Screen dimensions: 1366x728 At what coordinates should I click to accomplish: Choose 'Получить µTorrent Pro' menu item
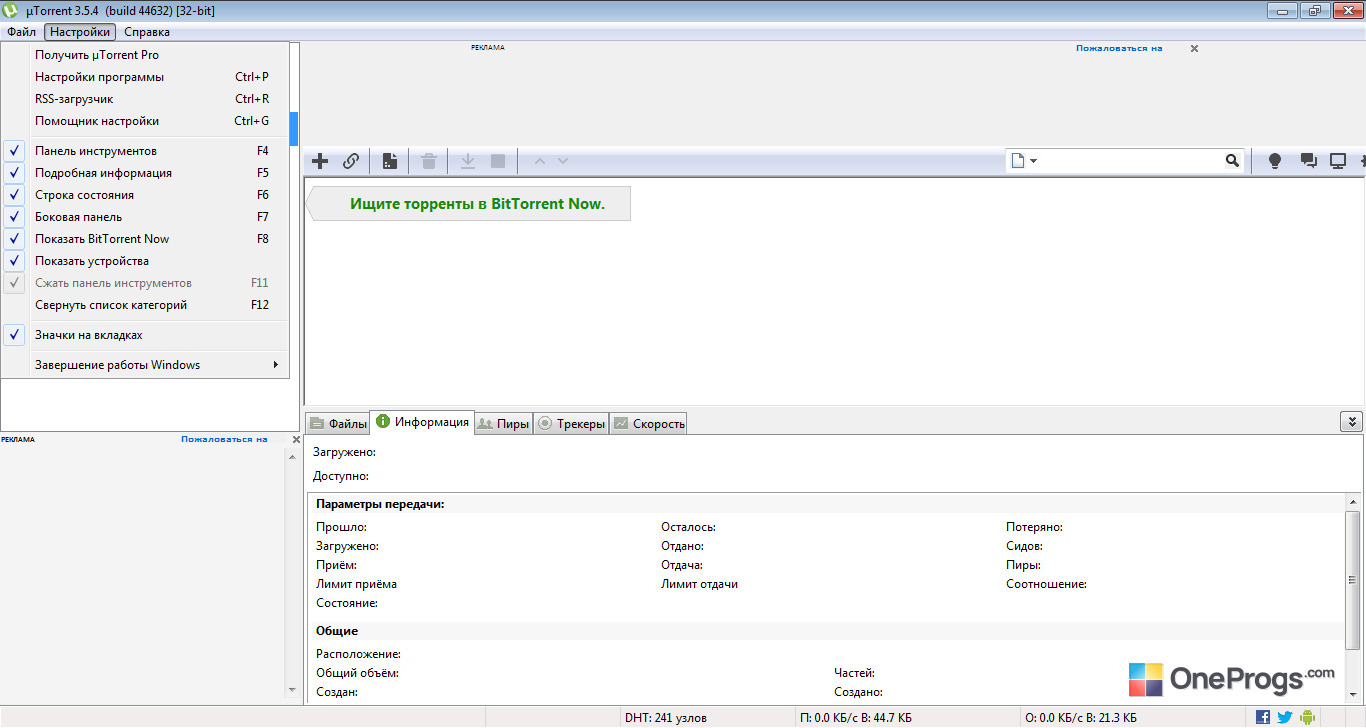pyautogui.click(x=145, y=55)
